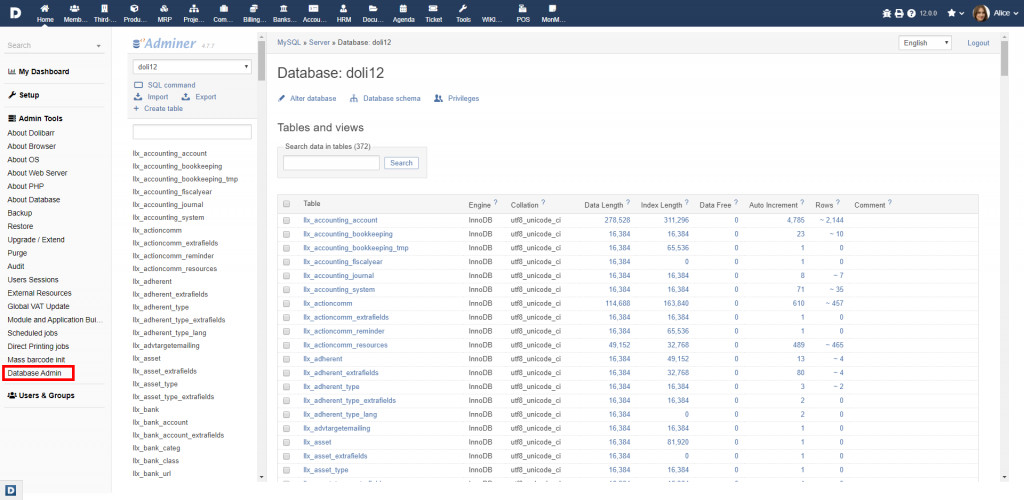The image size is (1024, 500).
Task: Tick the llx_actioncomm table checkbox
Action: [287, 303]
